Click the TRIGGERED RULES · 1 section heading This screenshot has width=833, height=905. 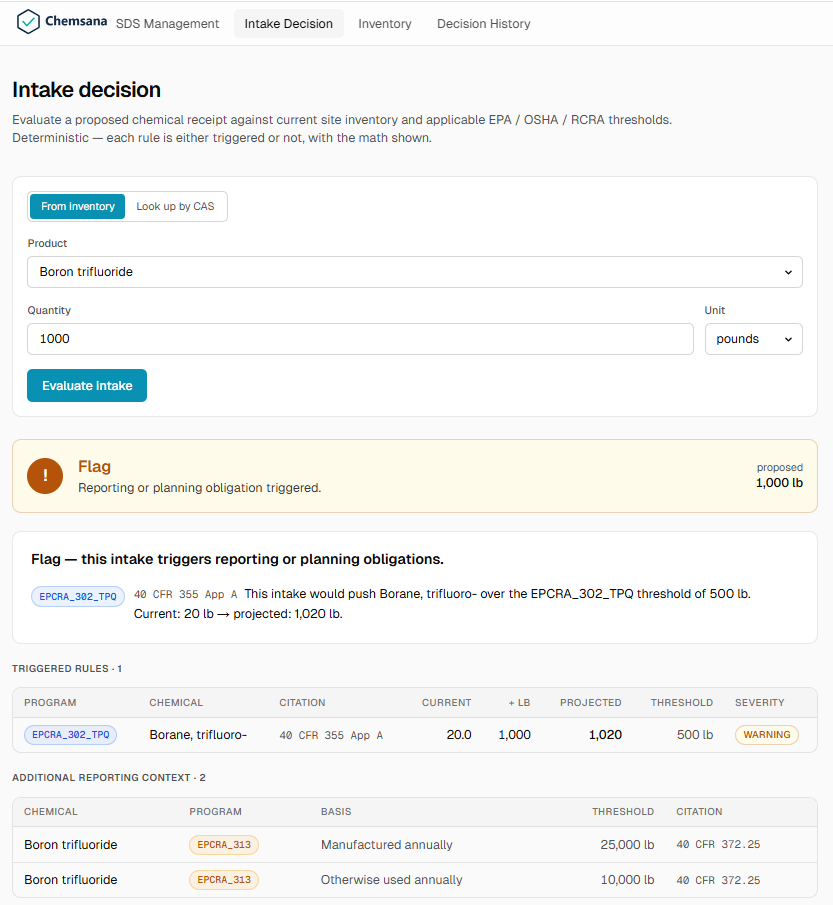pos(67,668)
